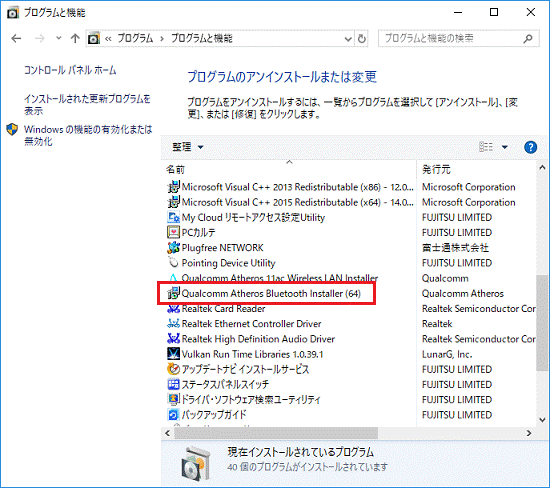
Task: Select the バックアップガイド icon
Action: pos(173,415)
